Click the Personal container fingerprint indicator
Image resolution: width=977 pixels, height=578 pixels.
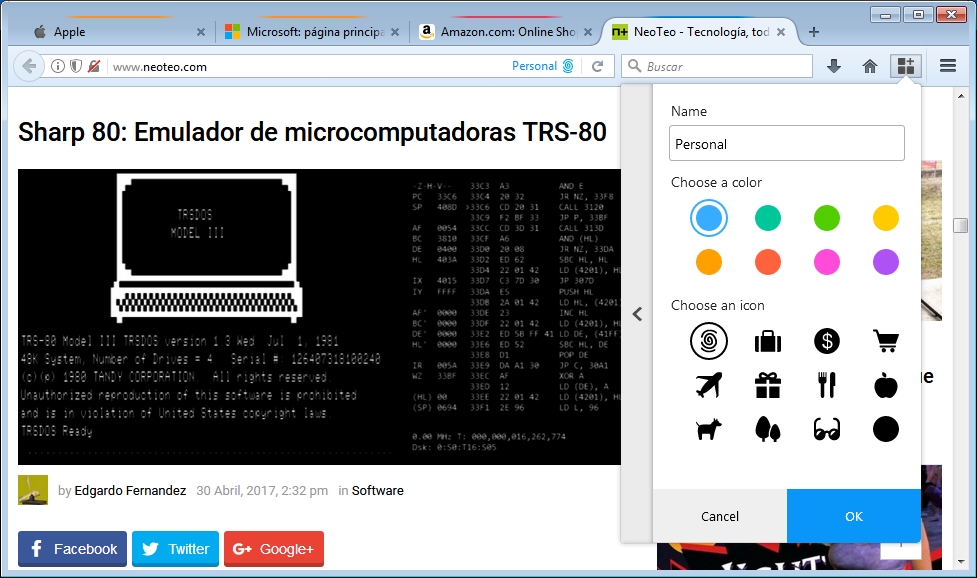click(x=568, y=66)
